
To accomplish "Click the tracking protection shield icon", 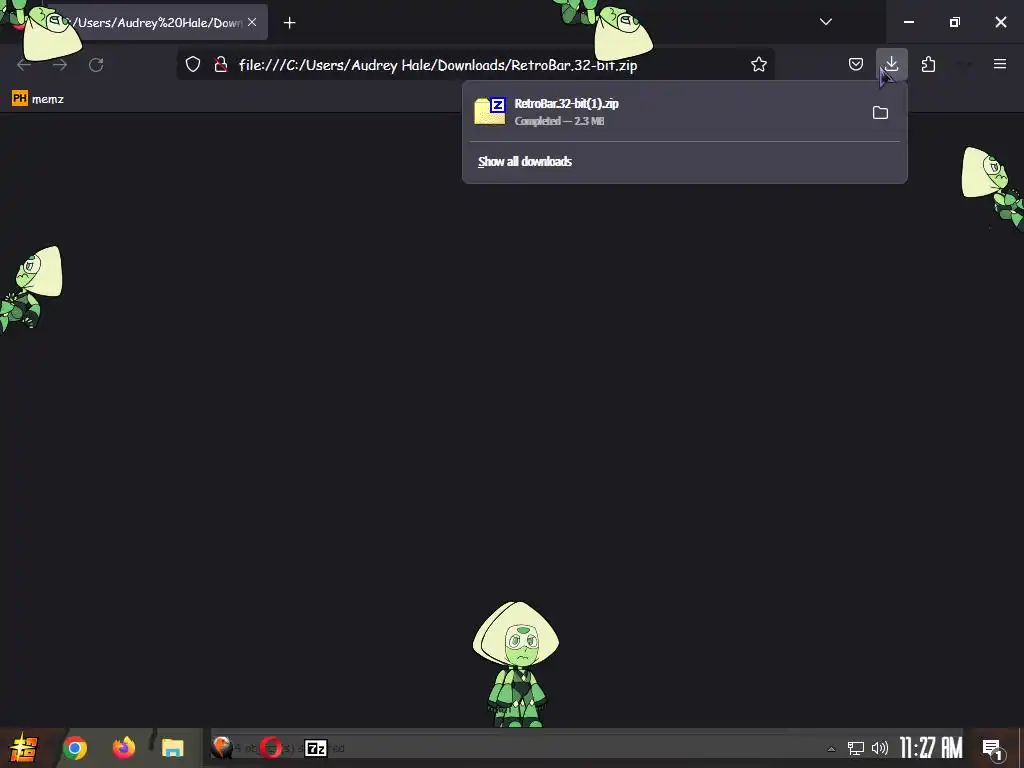I will coord(193,64).
